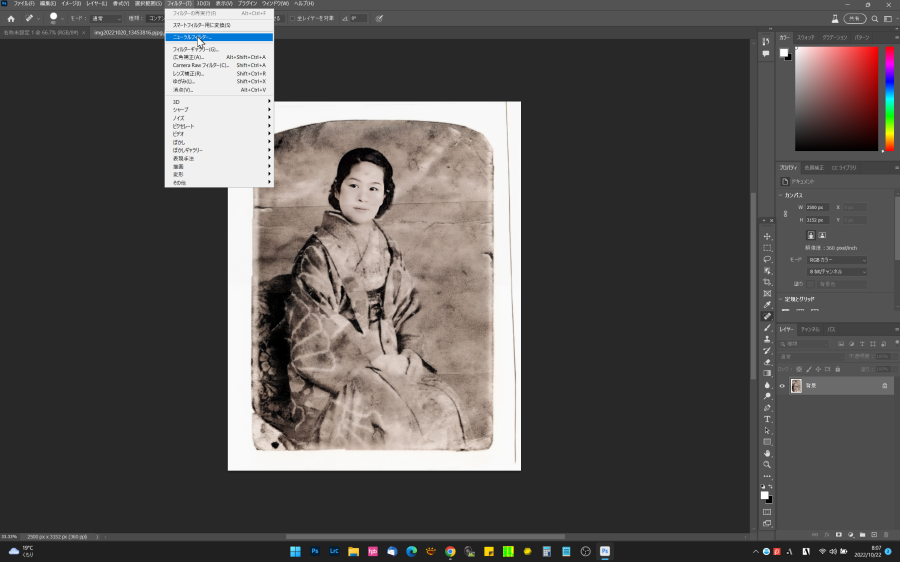The width and height of the screenshot is (900, 562).
Task: Toggle visibility eye of 背景 layer
Action: [782, 386]
